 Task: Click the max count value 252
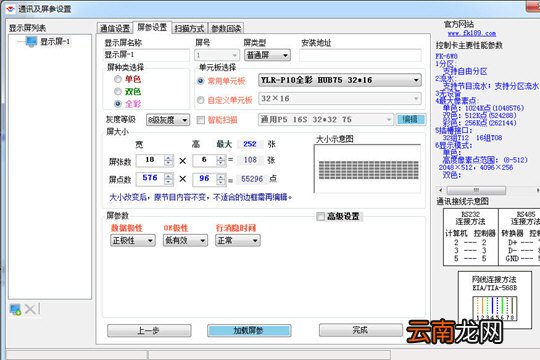point(250,144)
